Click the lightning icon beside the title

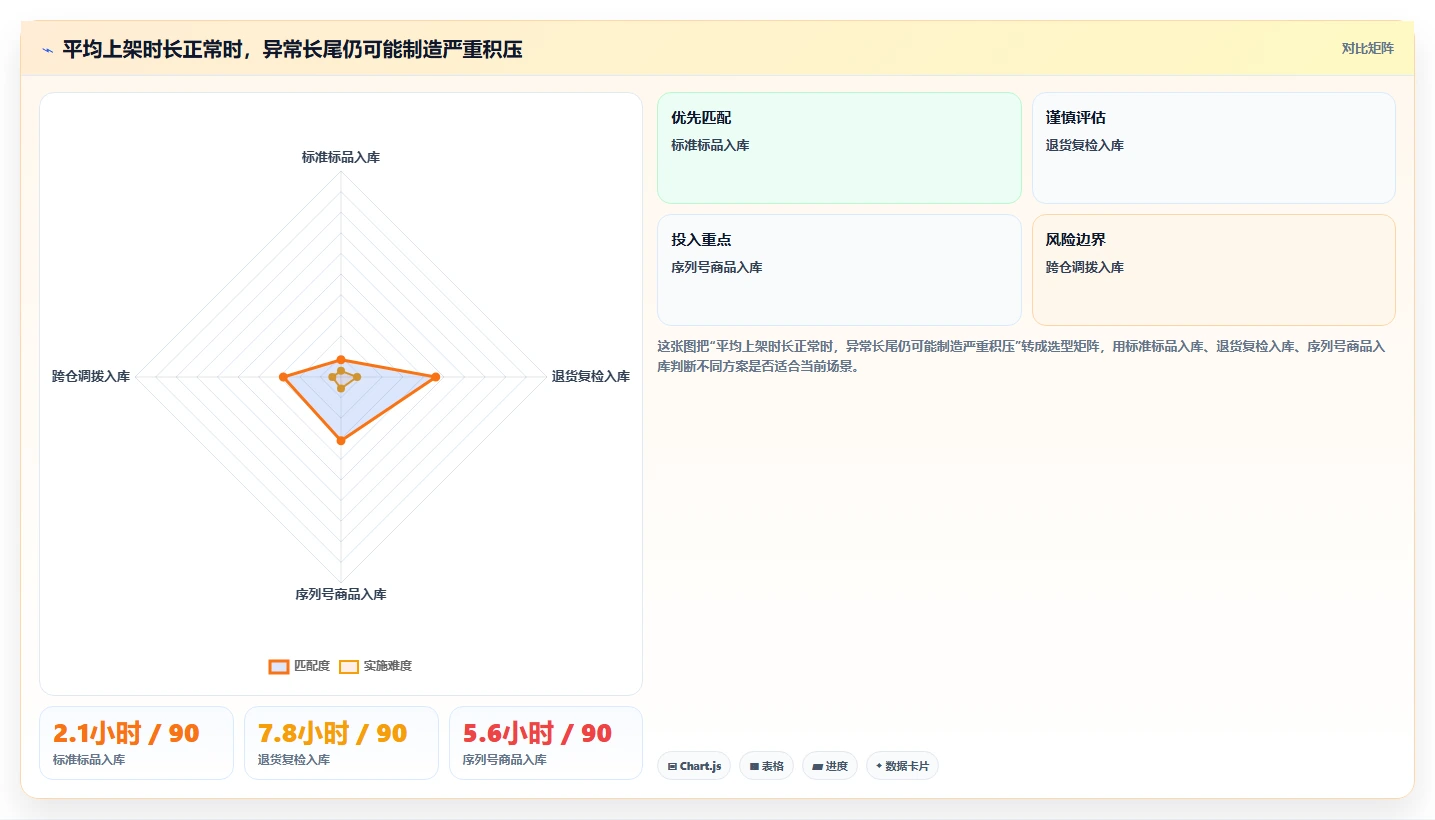tap(48, 50)
